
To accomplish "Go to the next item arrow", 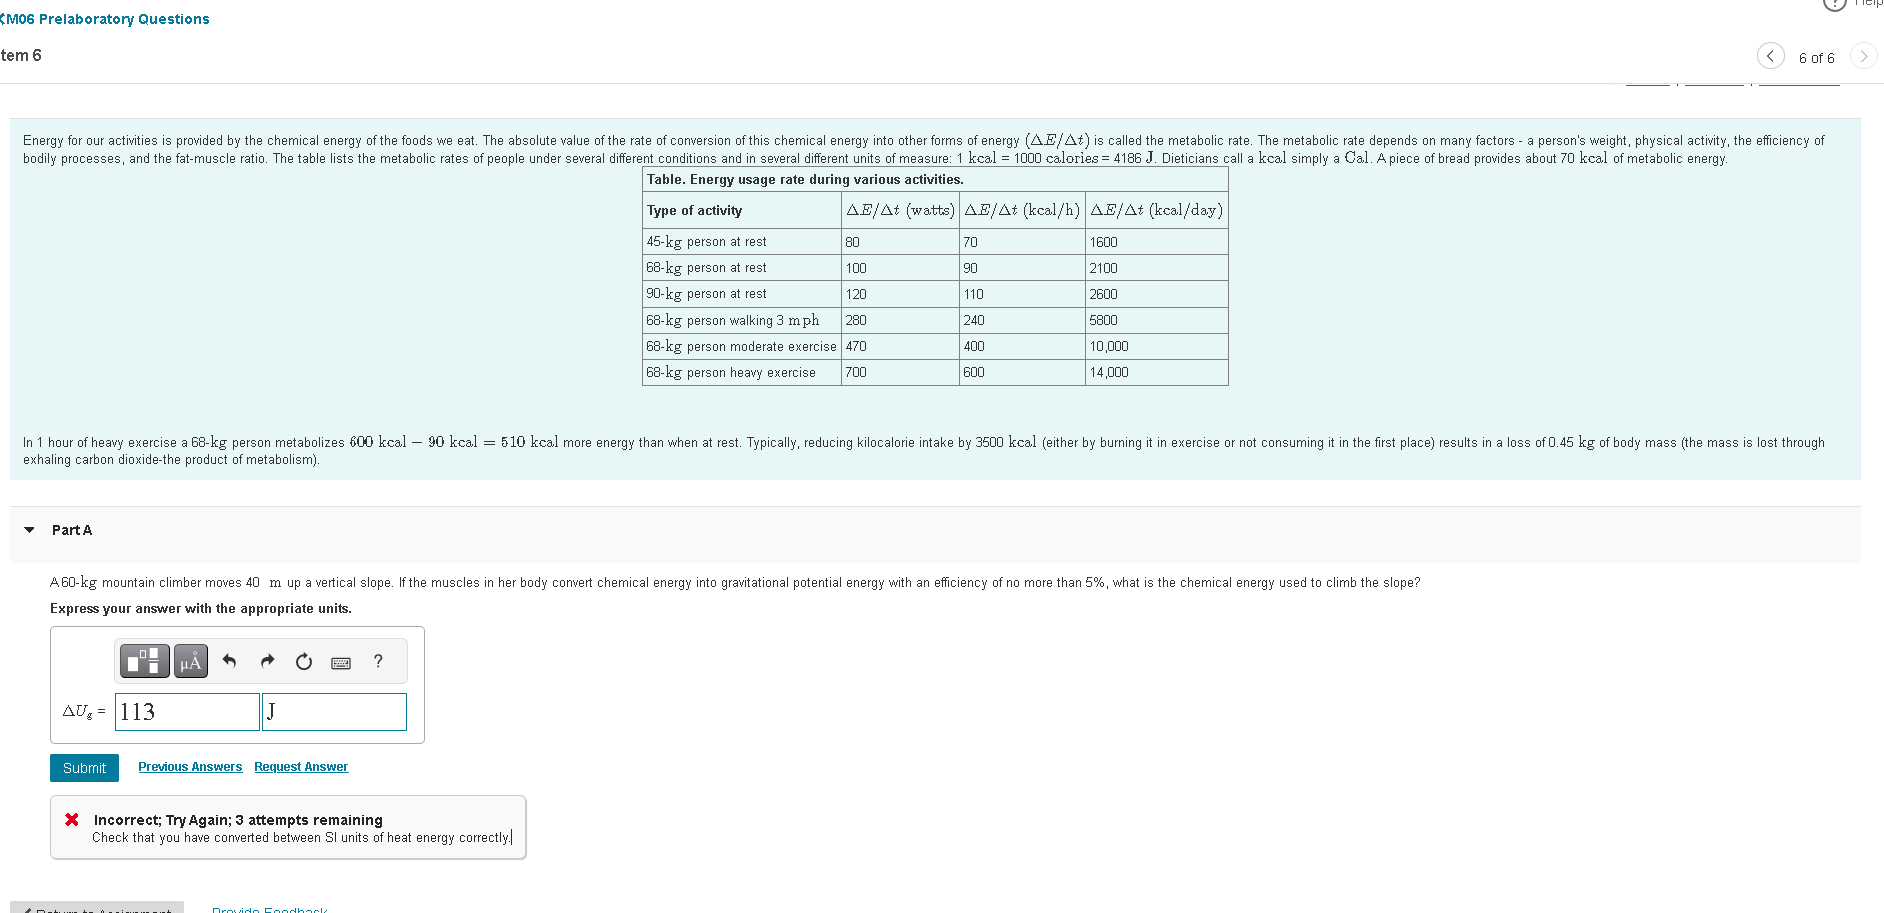I will coord(1863,56).
